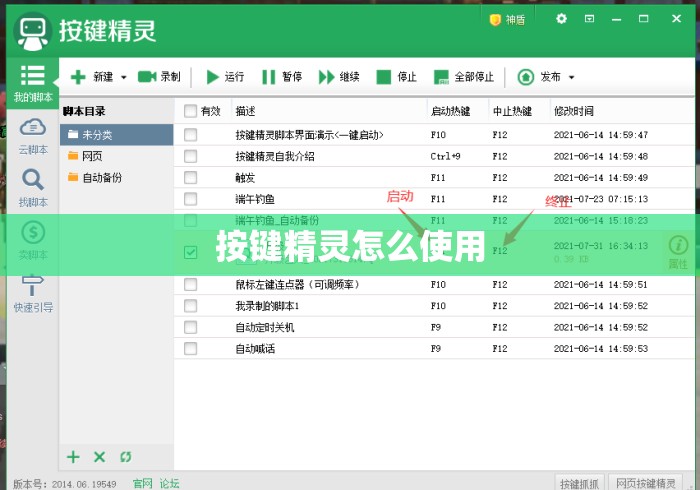This screenshot has height=490, width=700.
Task: Click the Stop All (全部停止) button
Action: [464, 77]
